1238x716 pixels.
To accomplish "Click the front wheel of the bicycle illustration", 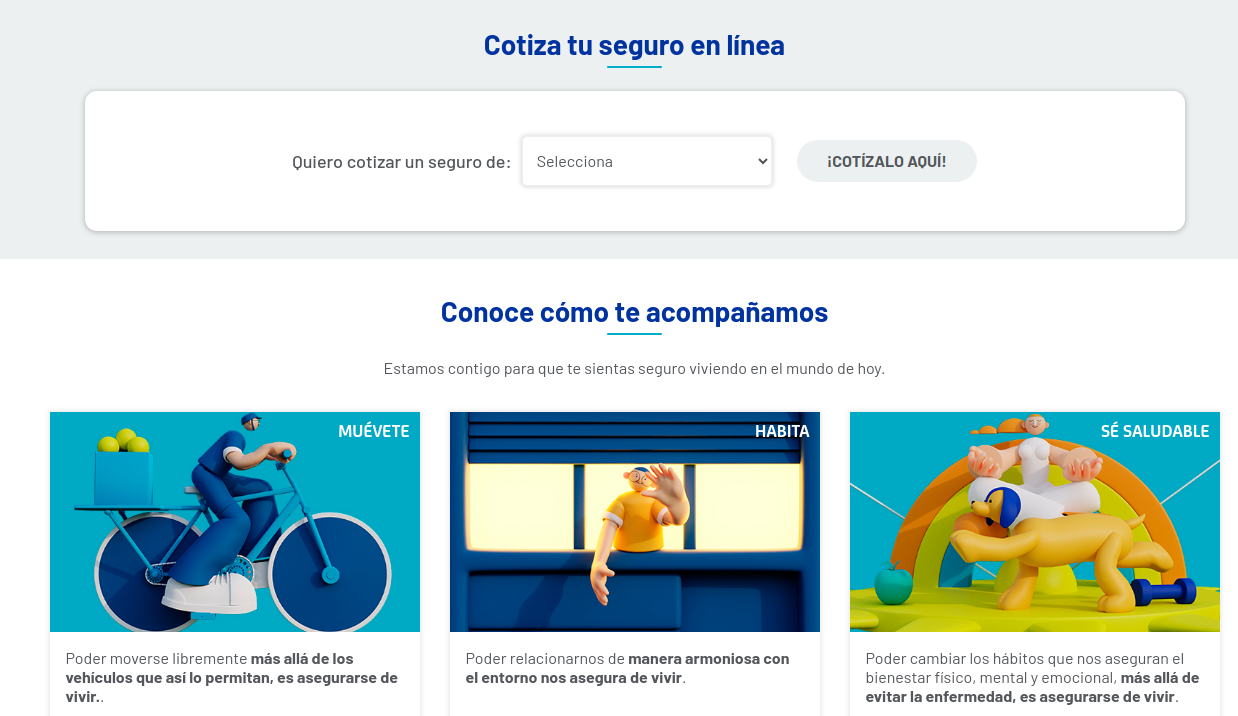I will click(330, 573).
